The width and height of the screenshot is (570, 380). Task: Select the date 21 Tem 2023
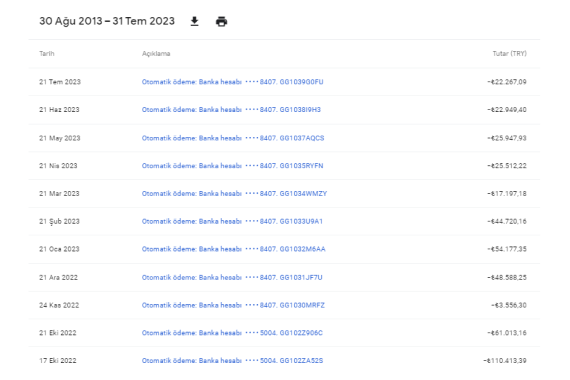[60, 82]
